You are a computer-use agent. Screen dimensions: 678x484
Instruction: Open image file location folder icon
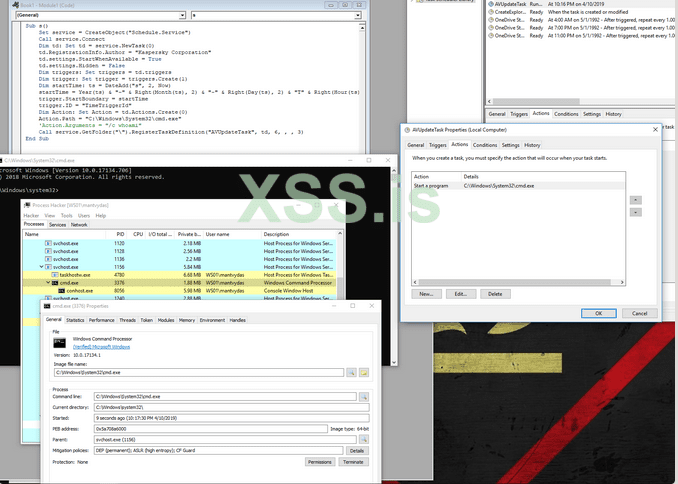click(x=364, y=372)
